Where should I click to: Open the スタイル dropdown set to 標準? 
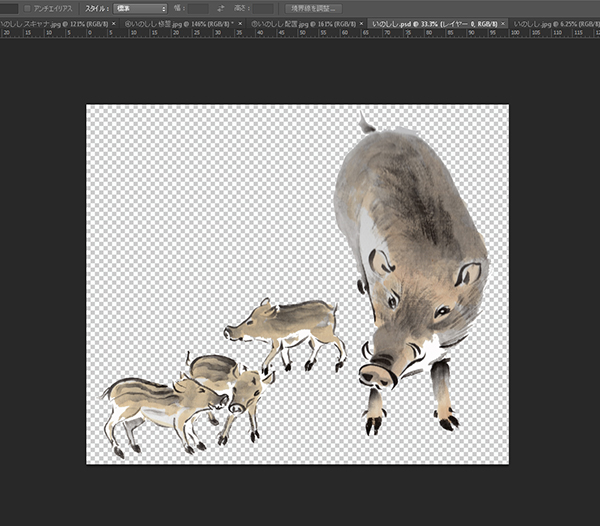[x=140, y=8]
